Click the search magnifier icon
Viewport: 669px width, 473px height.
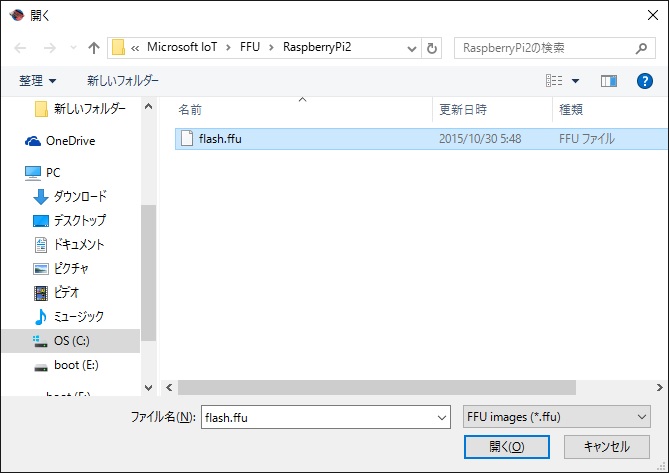pos(641,48)
